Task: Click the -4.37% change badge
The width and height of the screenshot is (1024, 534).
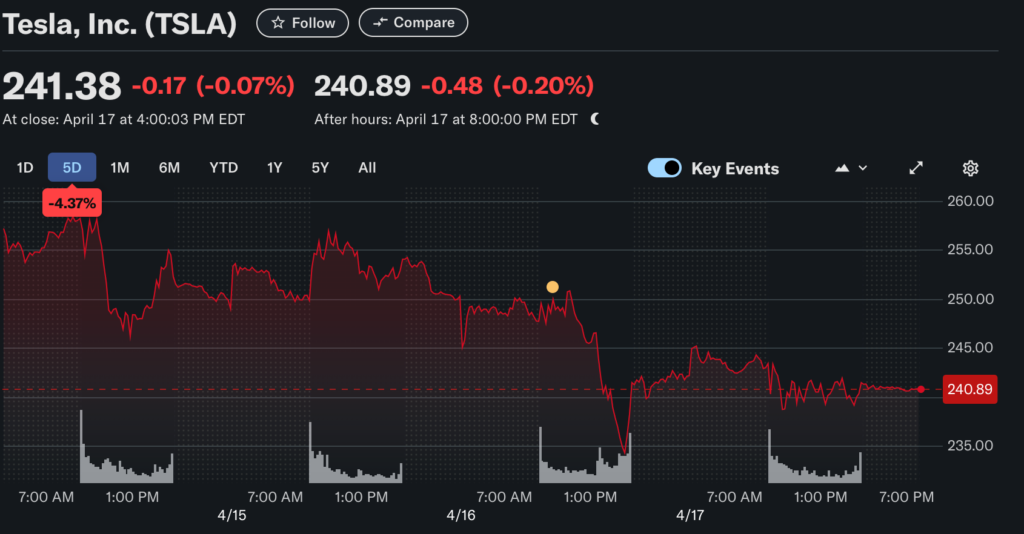Action: pos(72,203)
